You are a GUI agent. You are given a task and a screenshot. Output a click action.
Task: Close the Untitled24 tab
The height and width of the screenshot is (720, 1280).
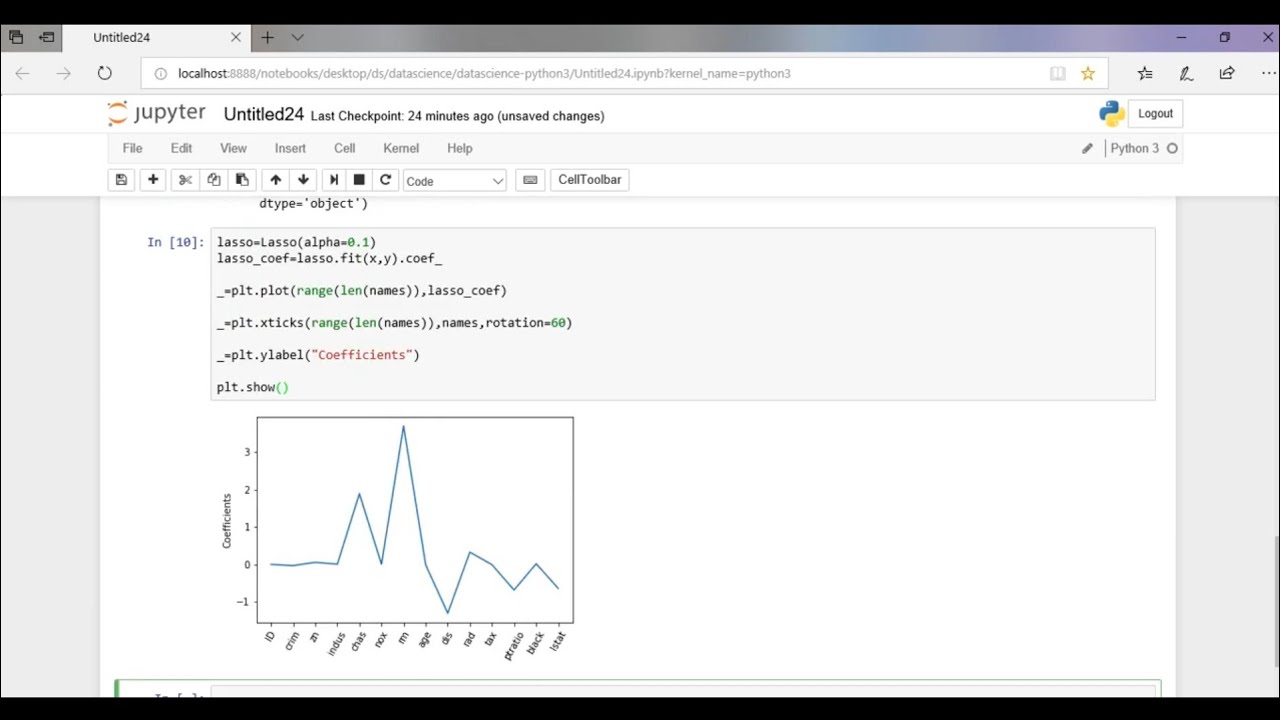236,37
